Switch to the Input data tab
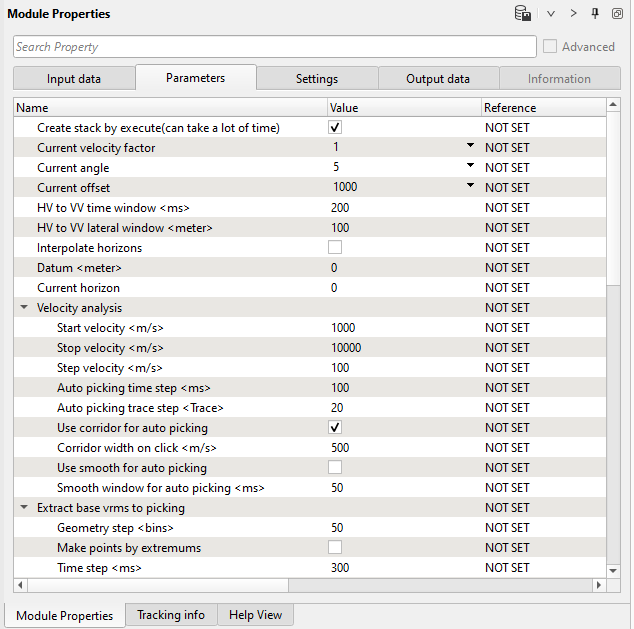The image size is (634, 629). pos(74,79)
